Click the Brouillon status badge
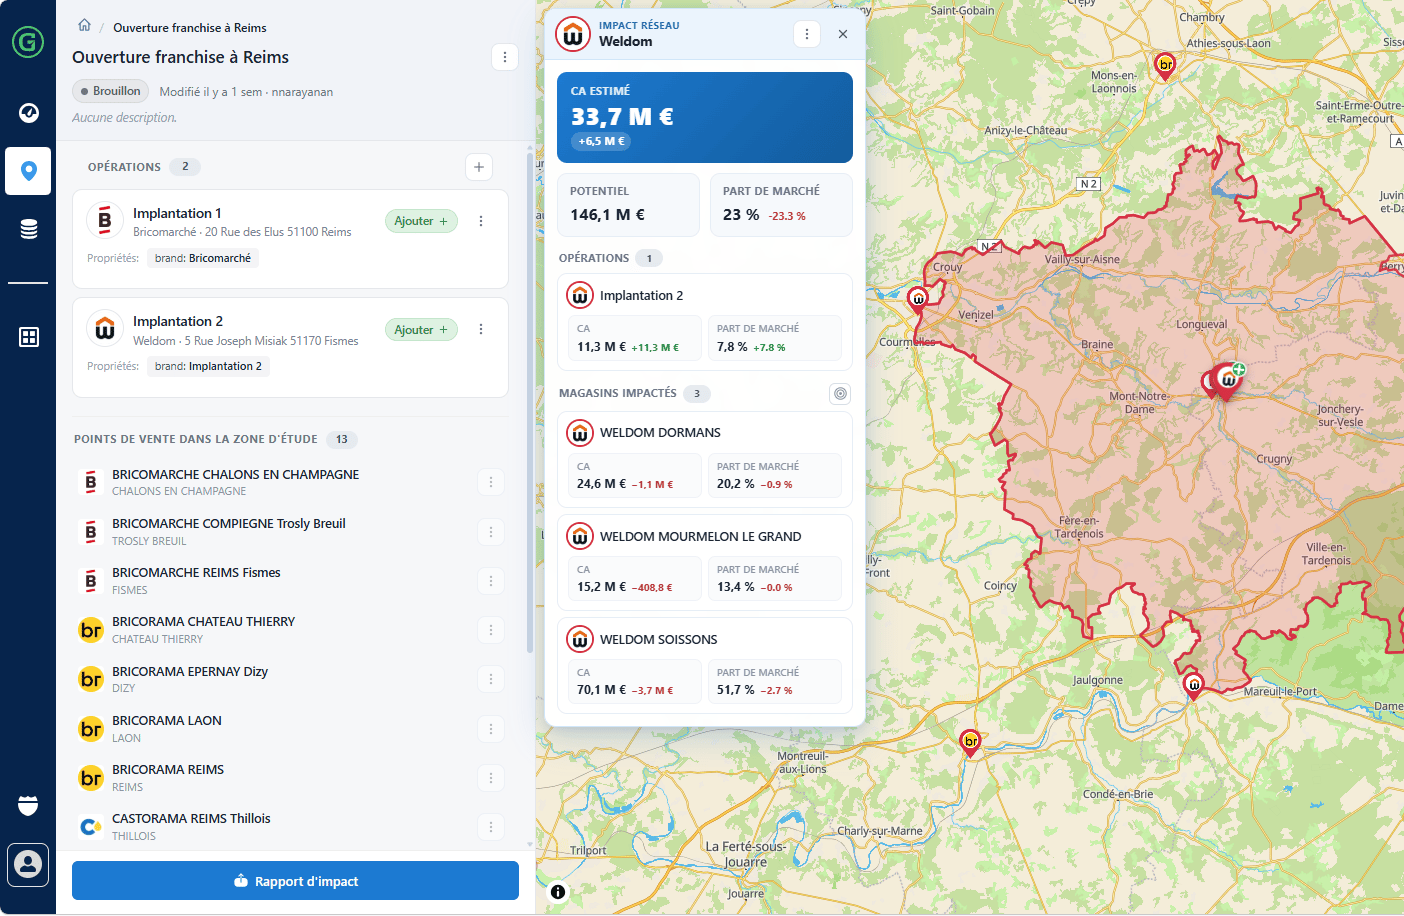Viewport: 1404px width, 916px height. click(110, 91)
